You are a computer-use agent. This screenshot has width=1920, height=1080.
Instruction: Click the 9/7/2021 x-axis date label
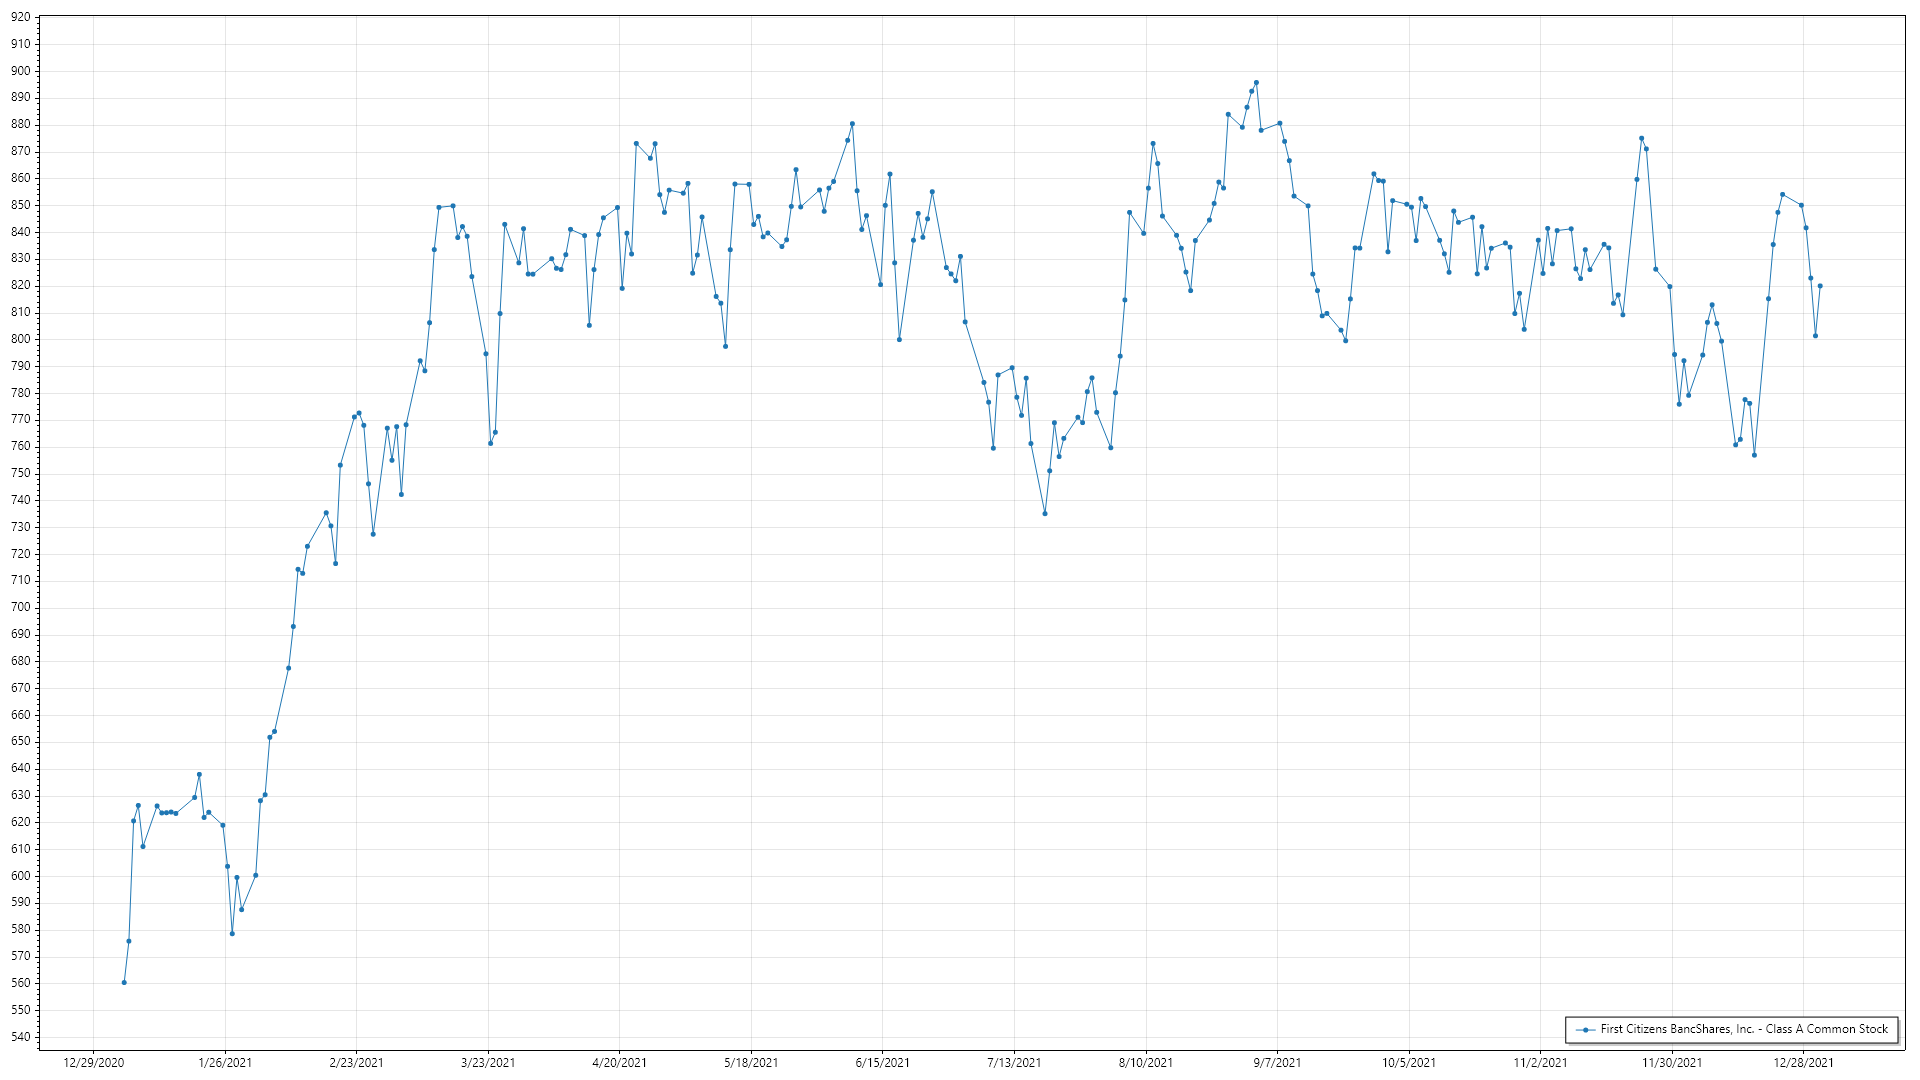[x=1277, y=1063]
